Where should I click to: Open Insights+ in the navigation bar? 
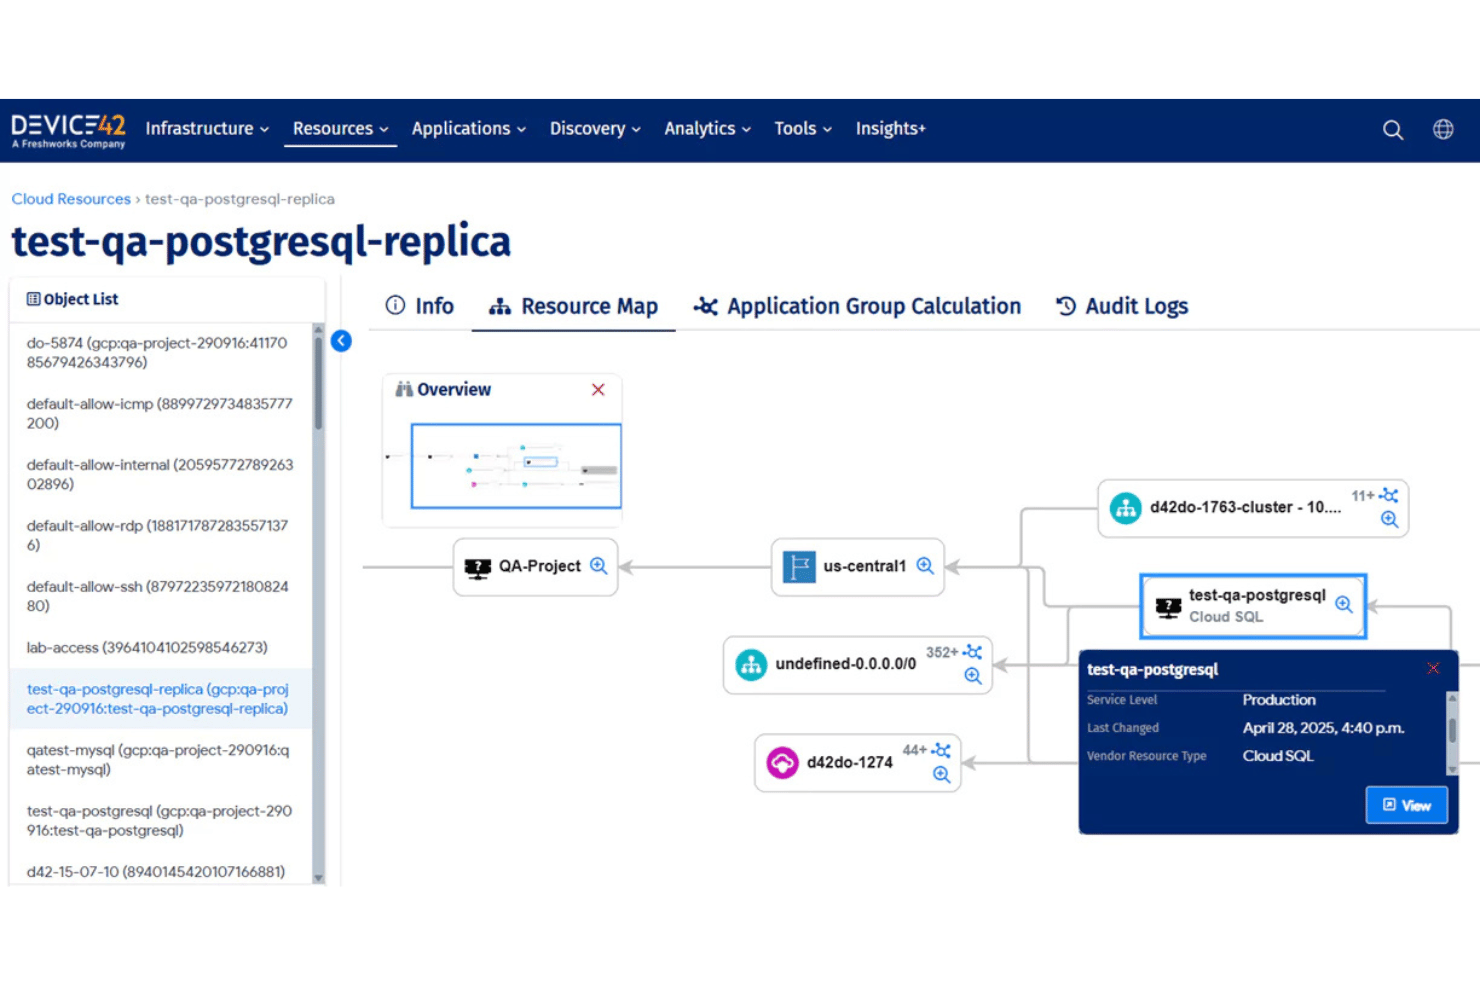click(x=890, y=129)
